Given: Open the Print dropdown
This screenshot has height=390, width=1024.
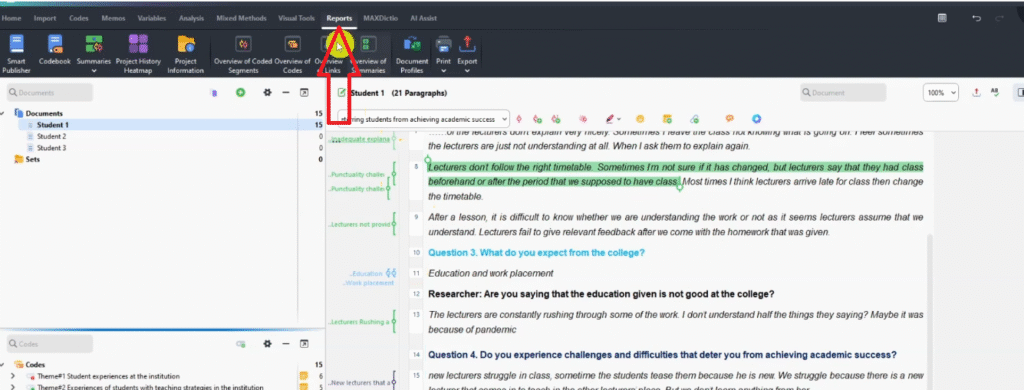Looking at the screenshot, I should (x=443, y=54).
